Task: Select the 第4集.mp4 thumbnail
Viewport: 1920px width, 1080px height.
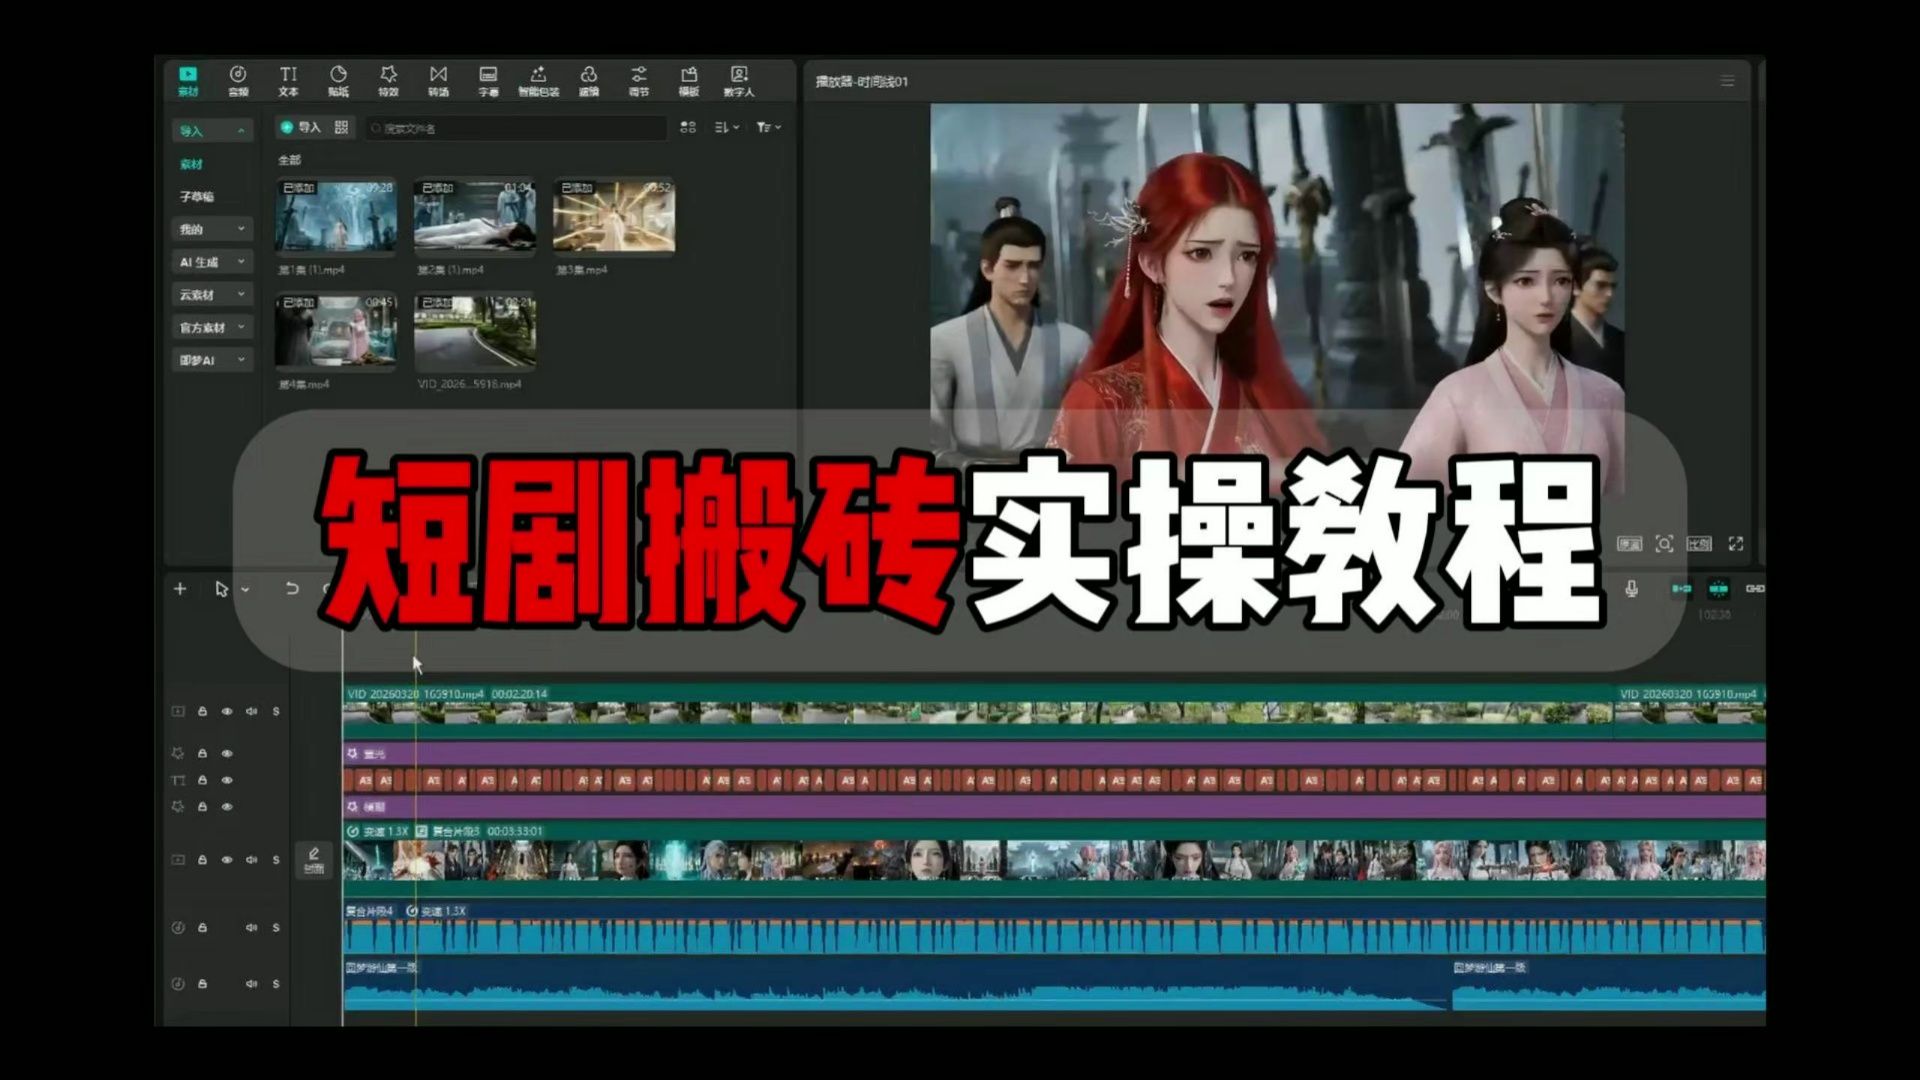Action: [336, 330]
